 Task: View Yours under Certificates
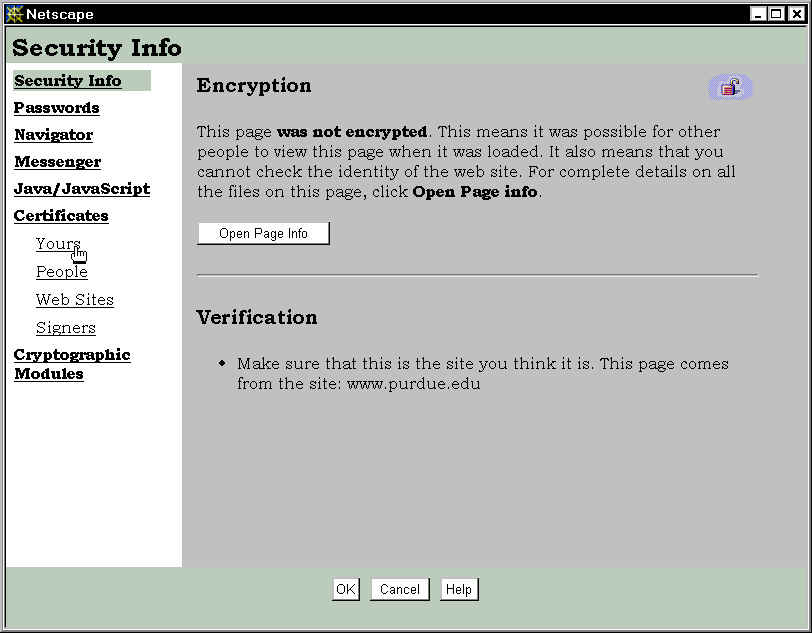58,244
